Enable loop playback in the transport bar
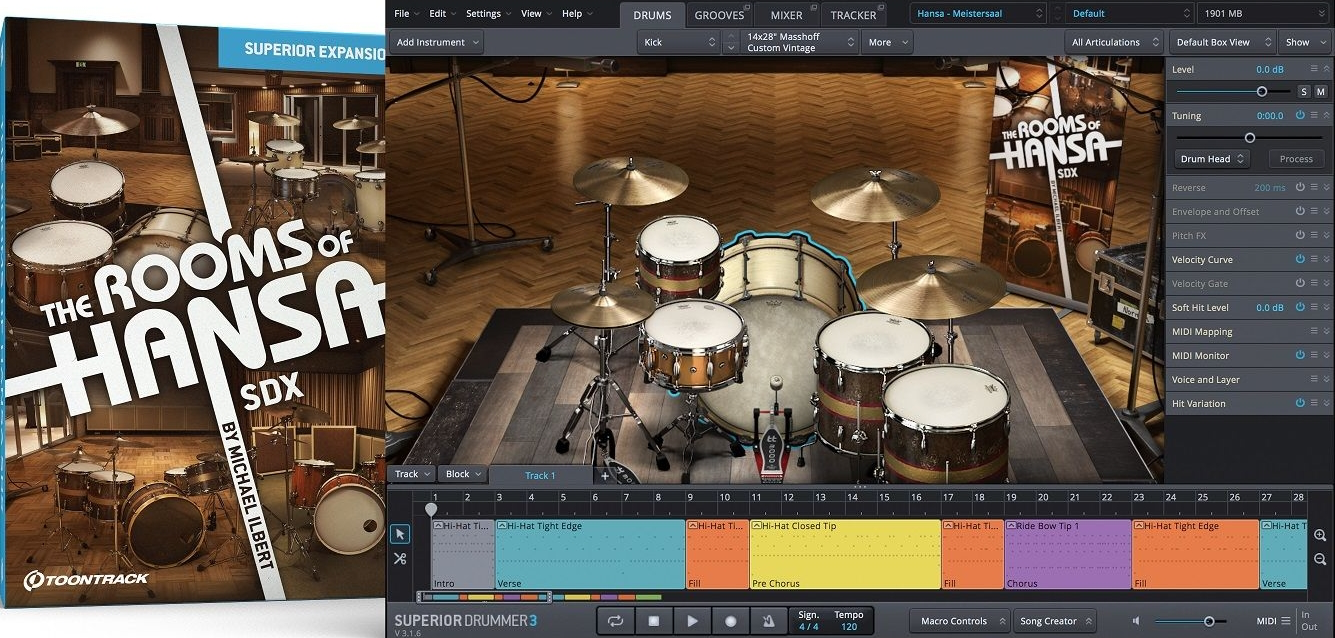Image resolution: width=1335 pixels, height=638 pixels. 615,620
